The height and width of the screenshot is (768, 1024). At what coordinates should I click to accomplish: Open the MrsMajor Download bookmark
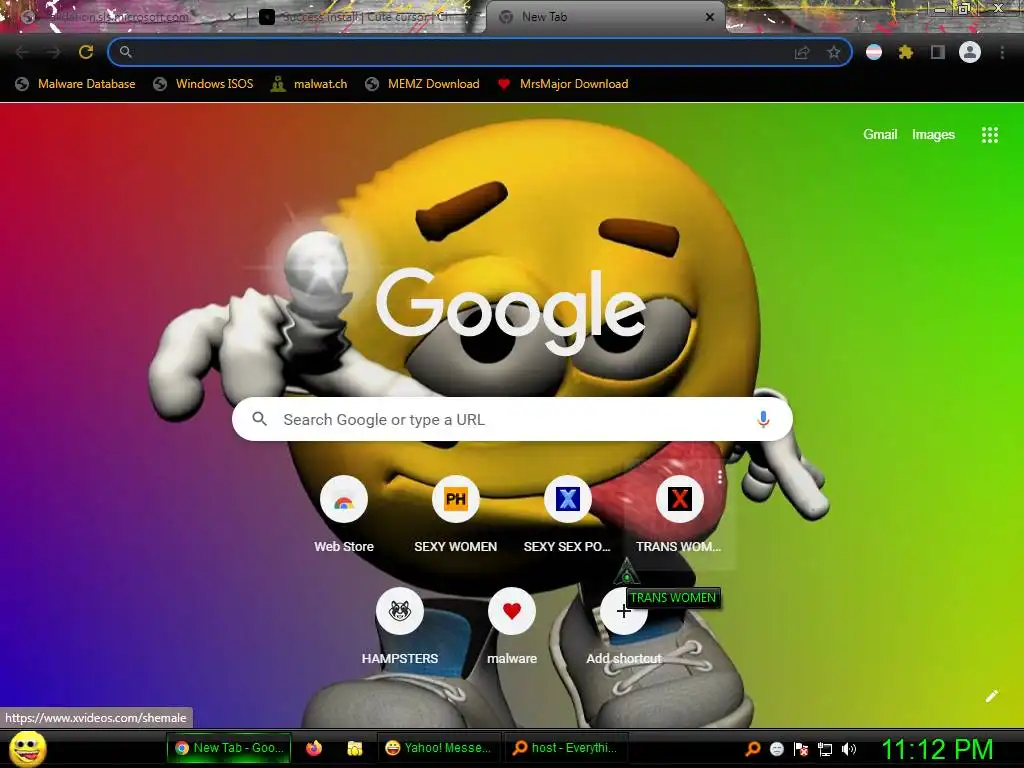[x=562, y=84]
